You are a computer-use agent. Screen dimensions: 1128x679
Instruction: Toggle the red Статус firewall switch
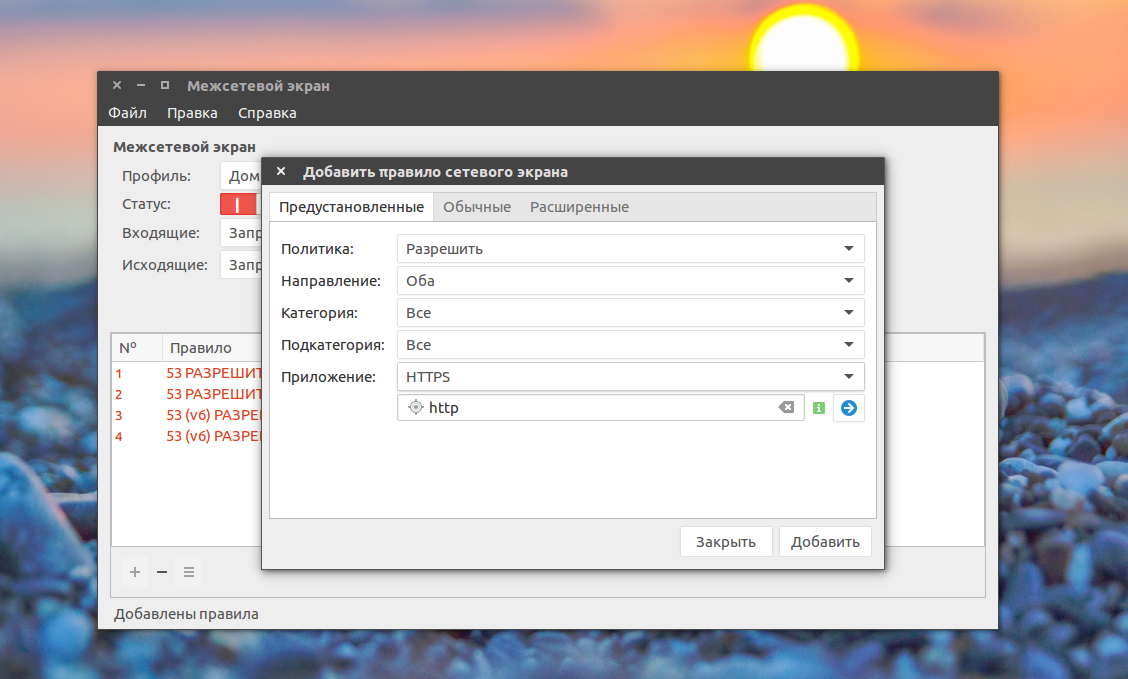click(x=239, y=204)
